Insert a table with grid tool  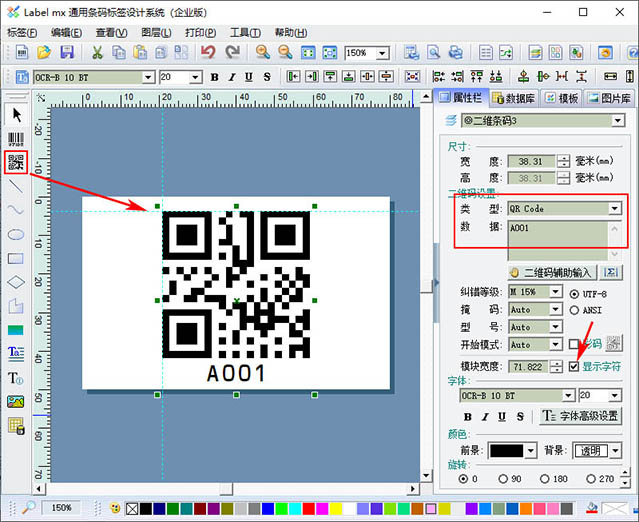pyautogui.click(x=16, y=426)
